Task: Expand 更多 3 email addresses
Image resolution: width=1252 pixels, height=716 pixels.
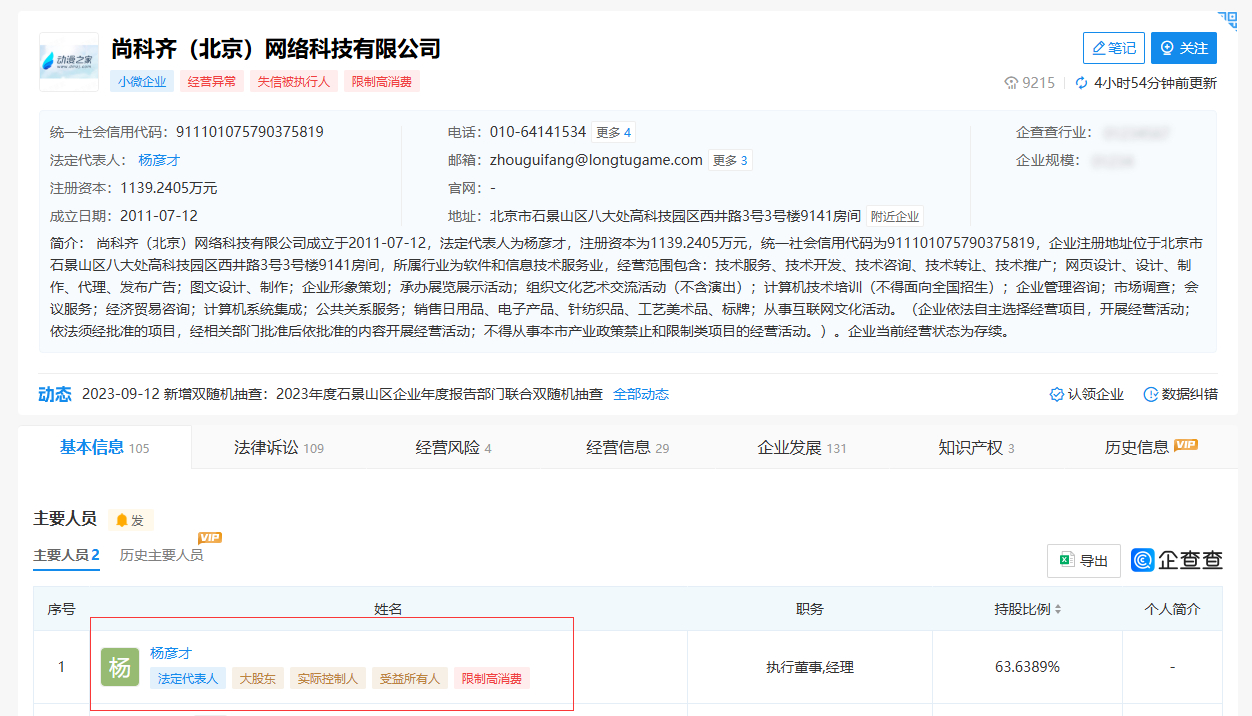Action: click(730, 160)
